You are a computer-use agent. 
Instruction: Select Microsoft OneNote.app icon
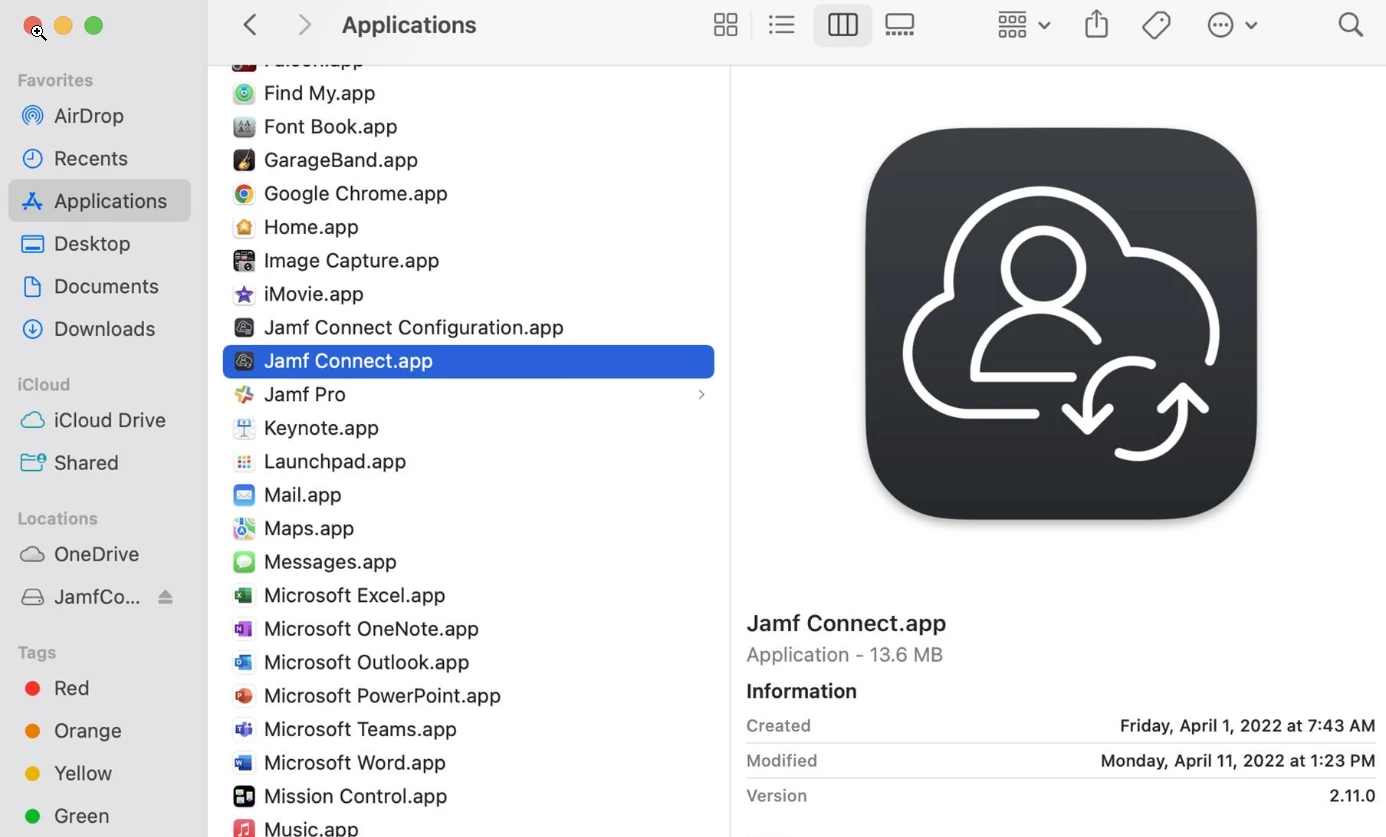click(x=244, y=629)
